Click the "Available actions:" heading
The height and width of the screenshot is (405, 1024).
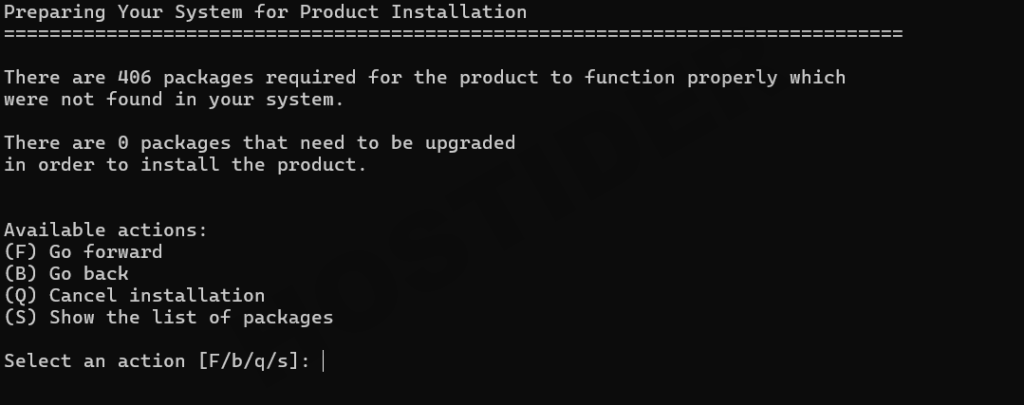105,230
